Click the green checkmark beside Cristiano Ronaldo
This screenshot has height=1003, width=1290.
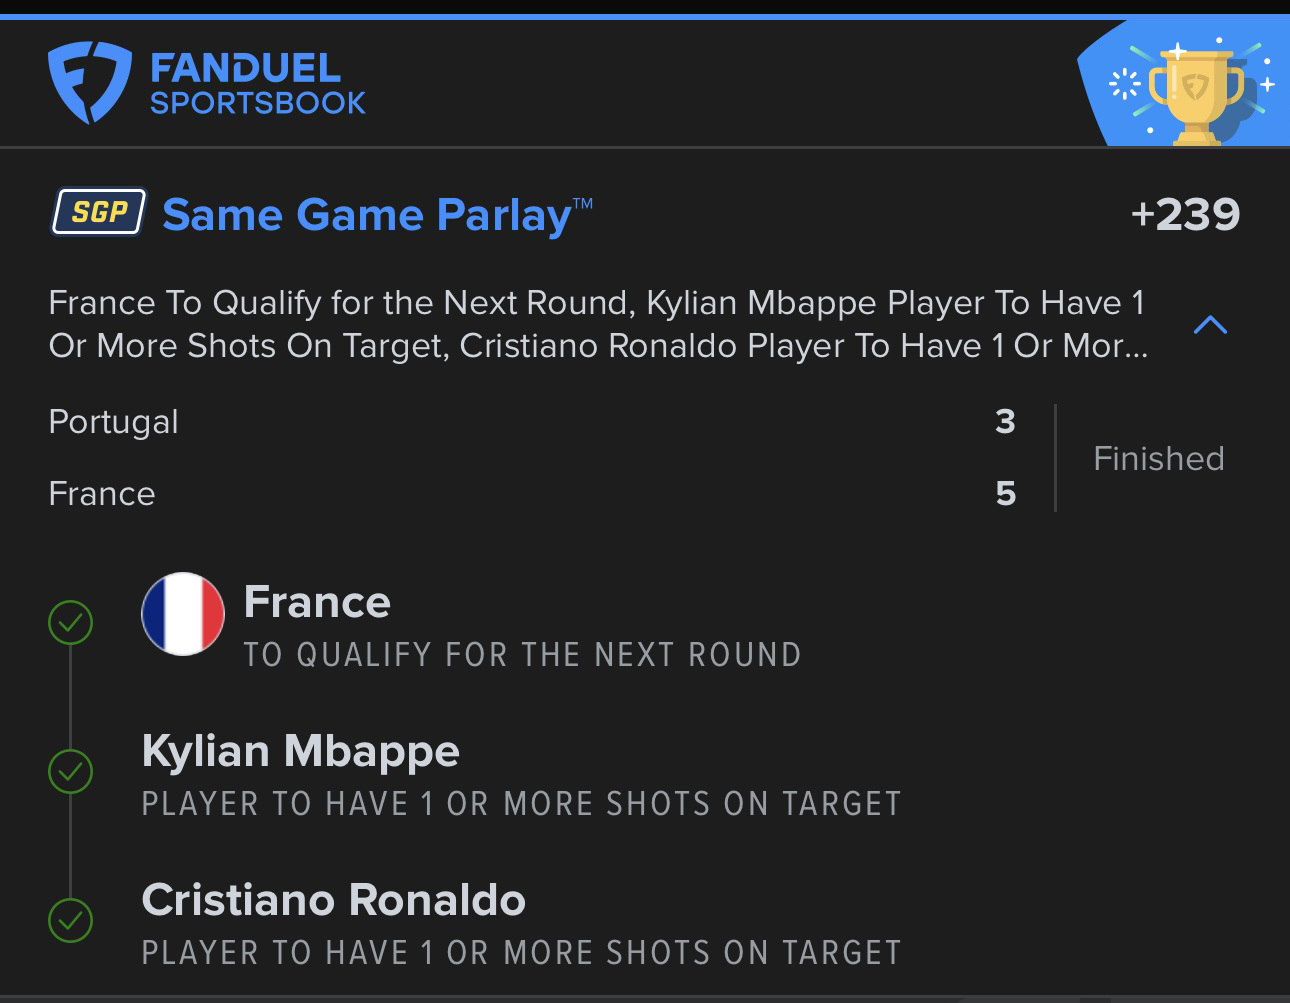(x=70, y=920)
